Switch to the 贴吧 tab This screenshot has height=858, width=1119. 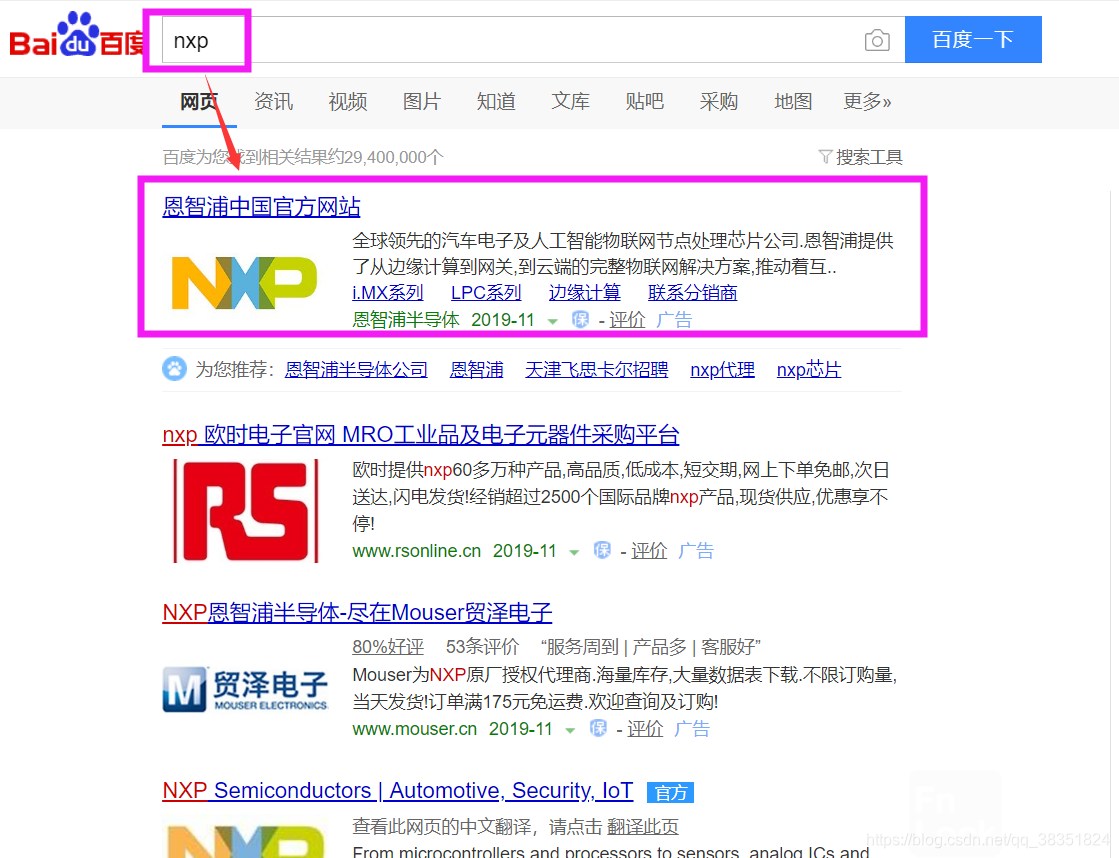(644, 101)
